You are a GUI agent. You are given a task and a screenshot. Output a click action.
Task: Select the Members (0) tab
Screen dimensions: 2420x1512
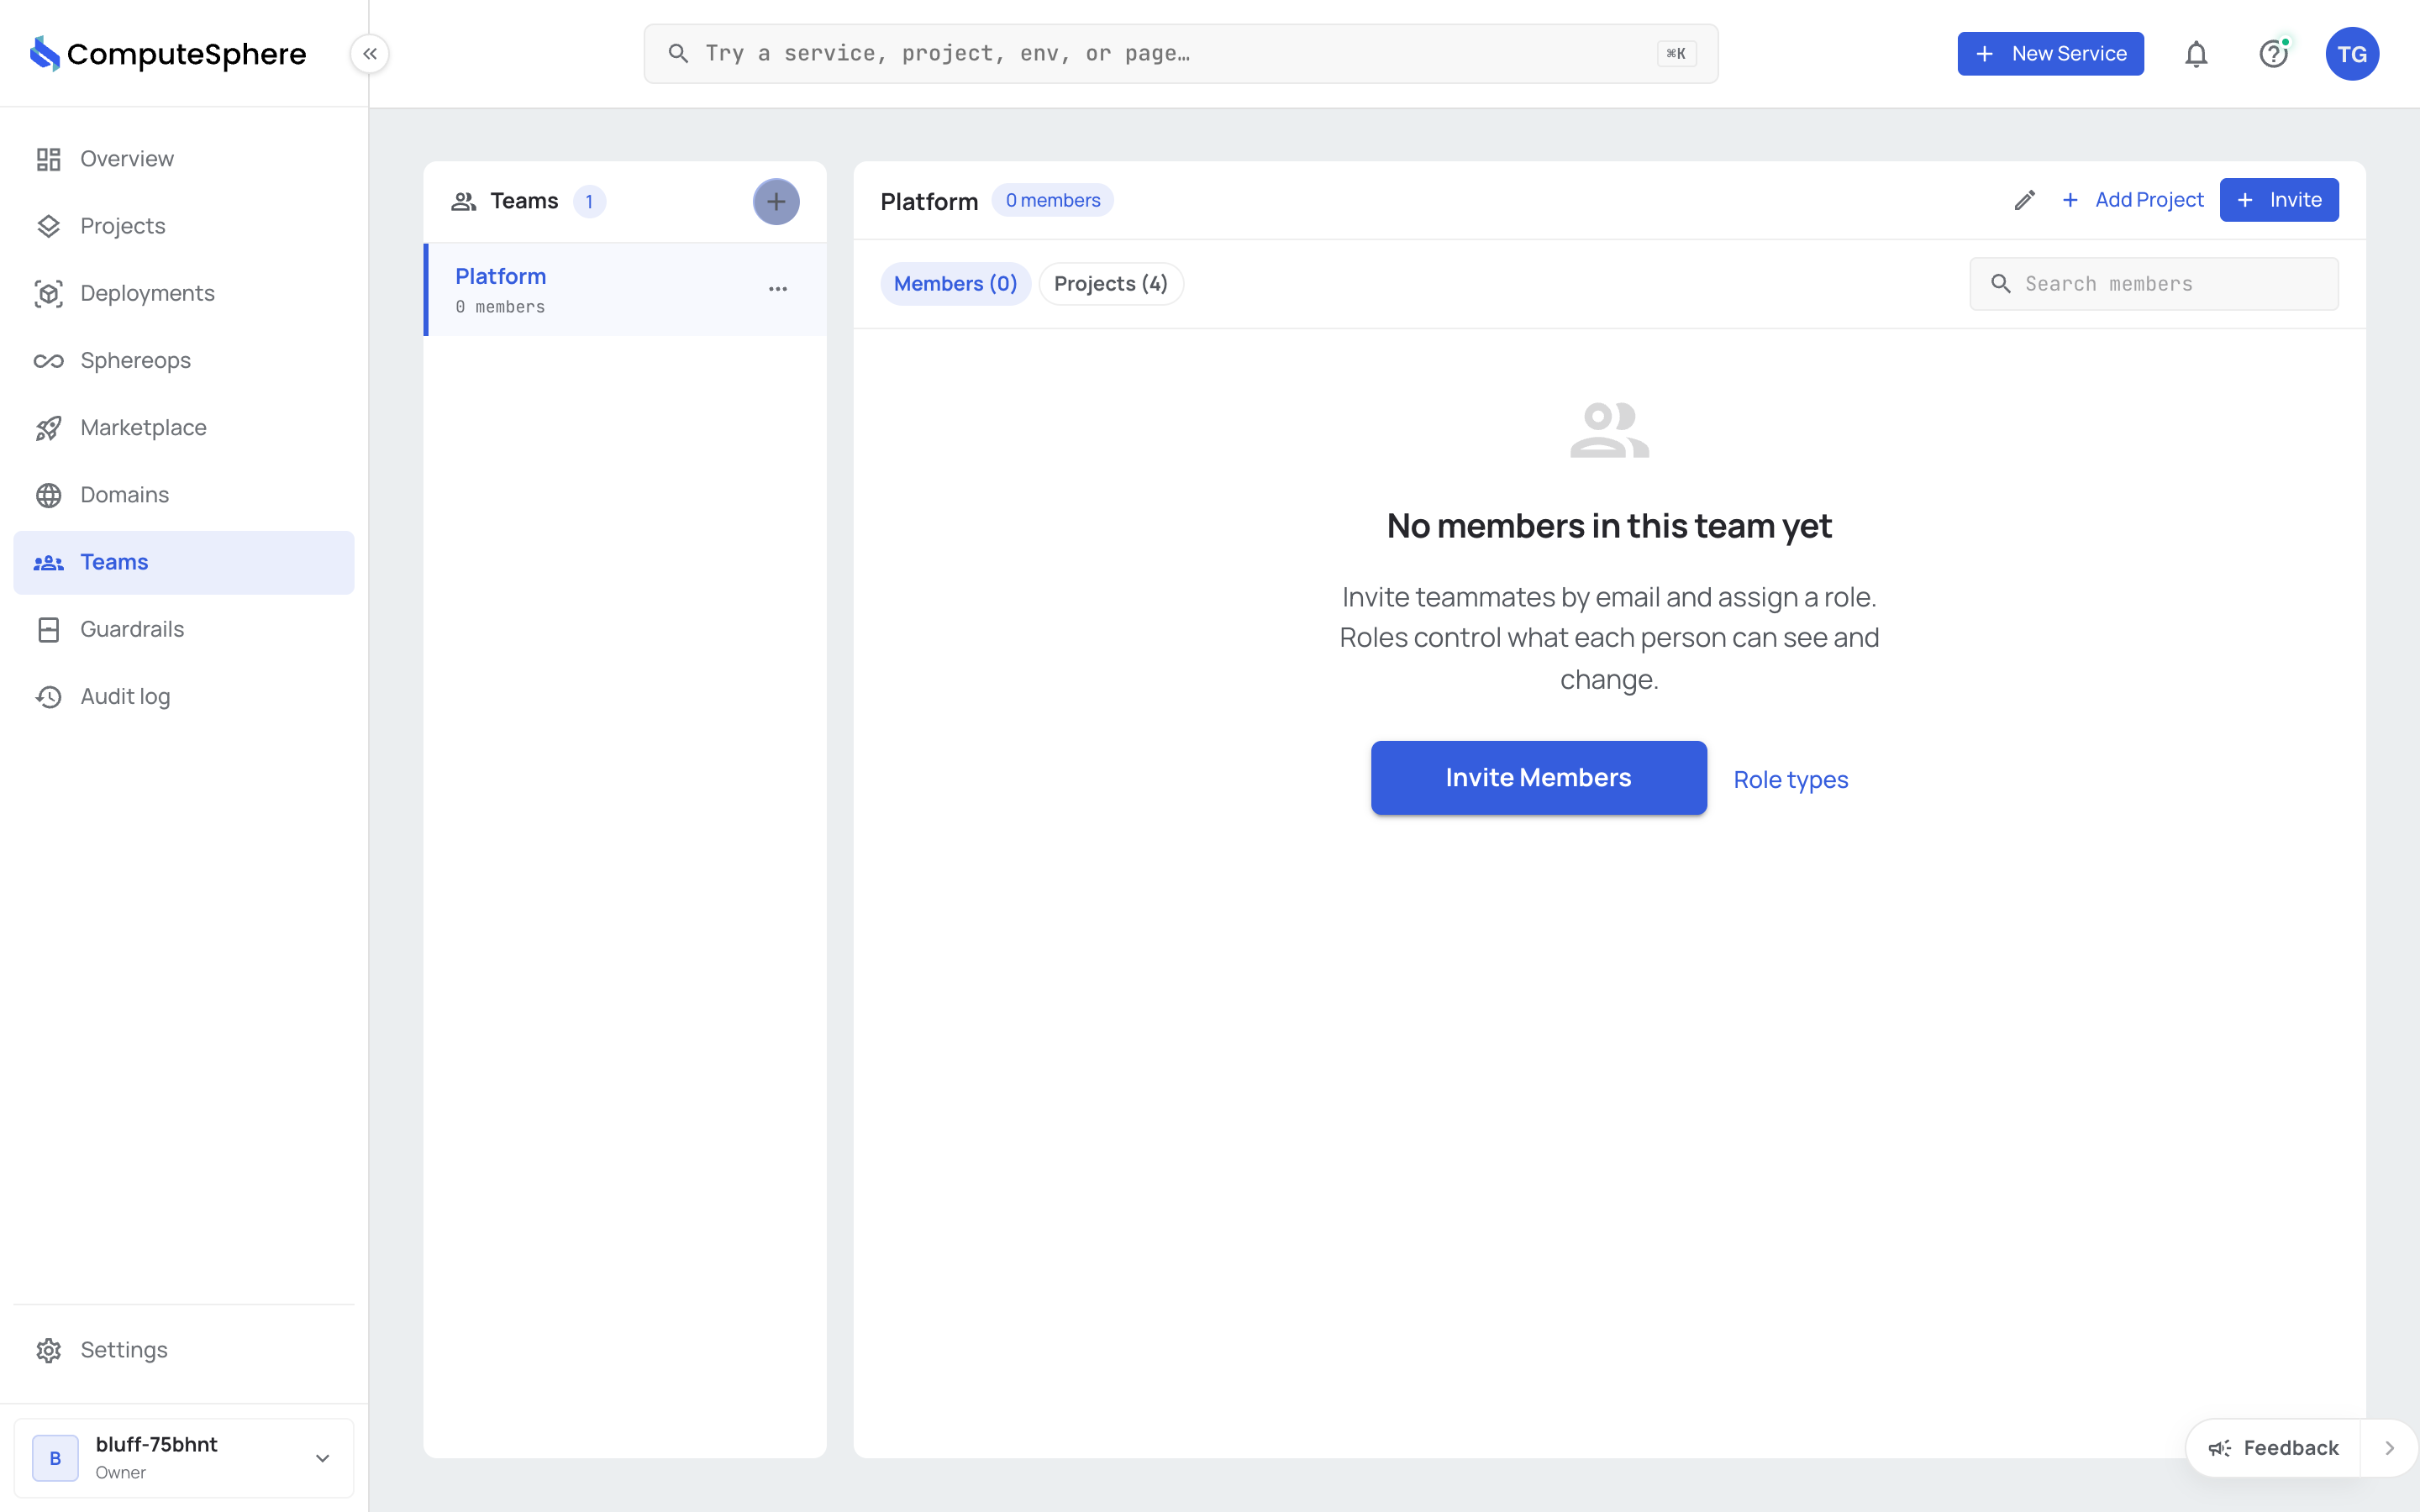pos(955,284)
